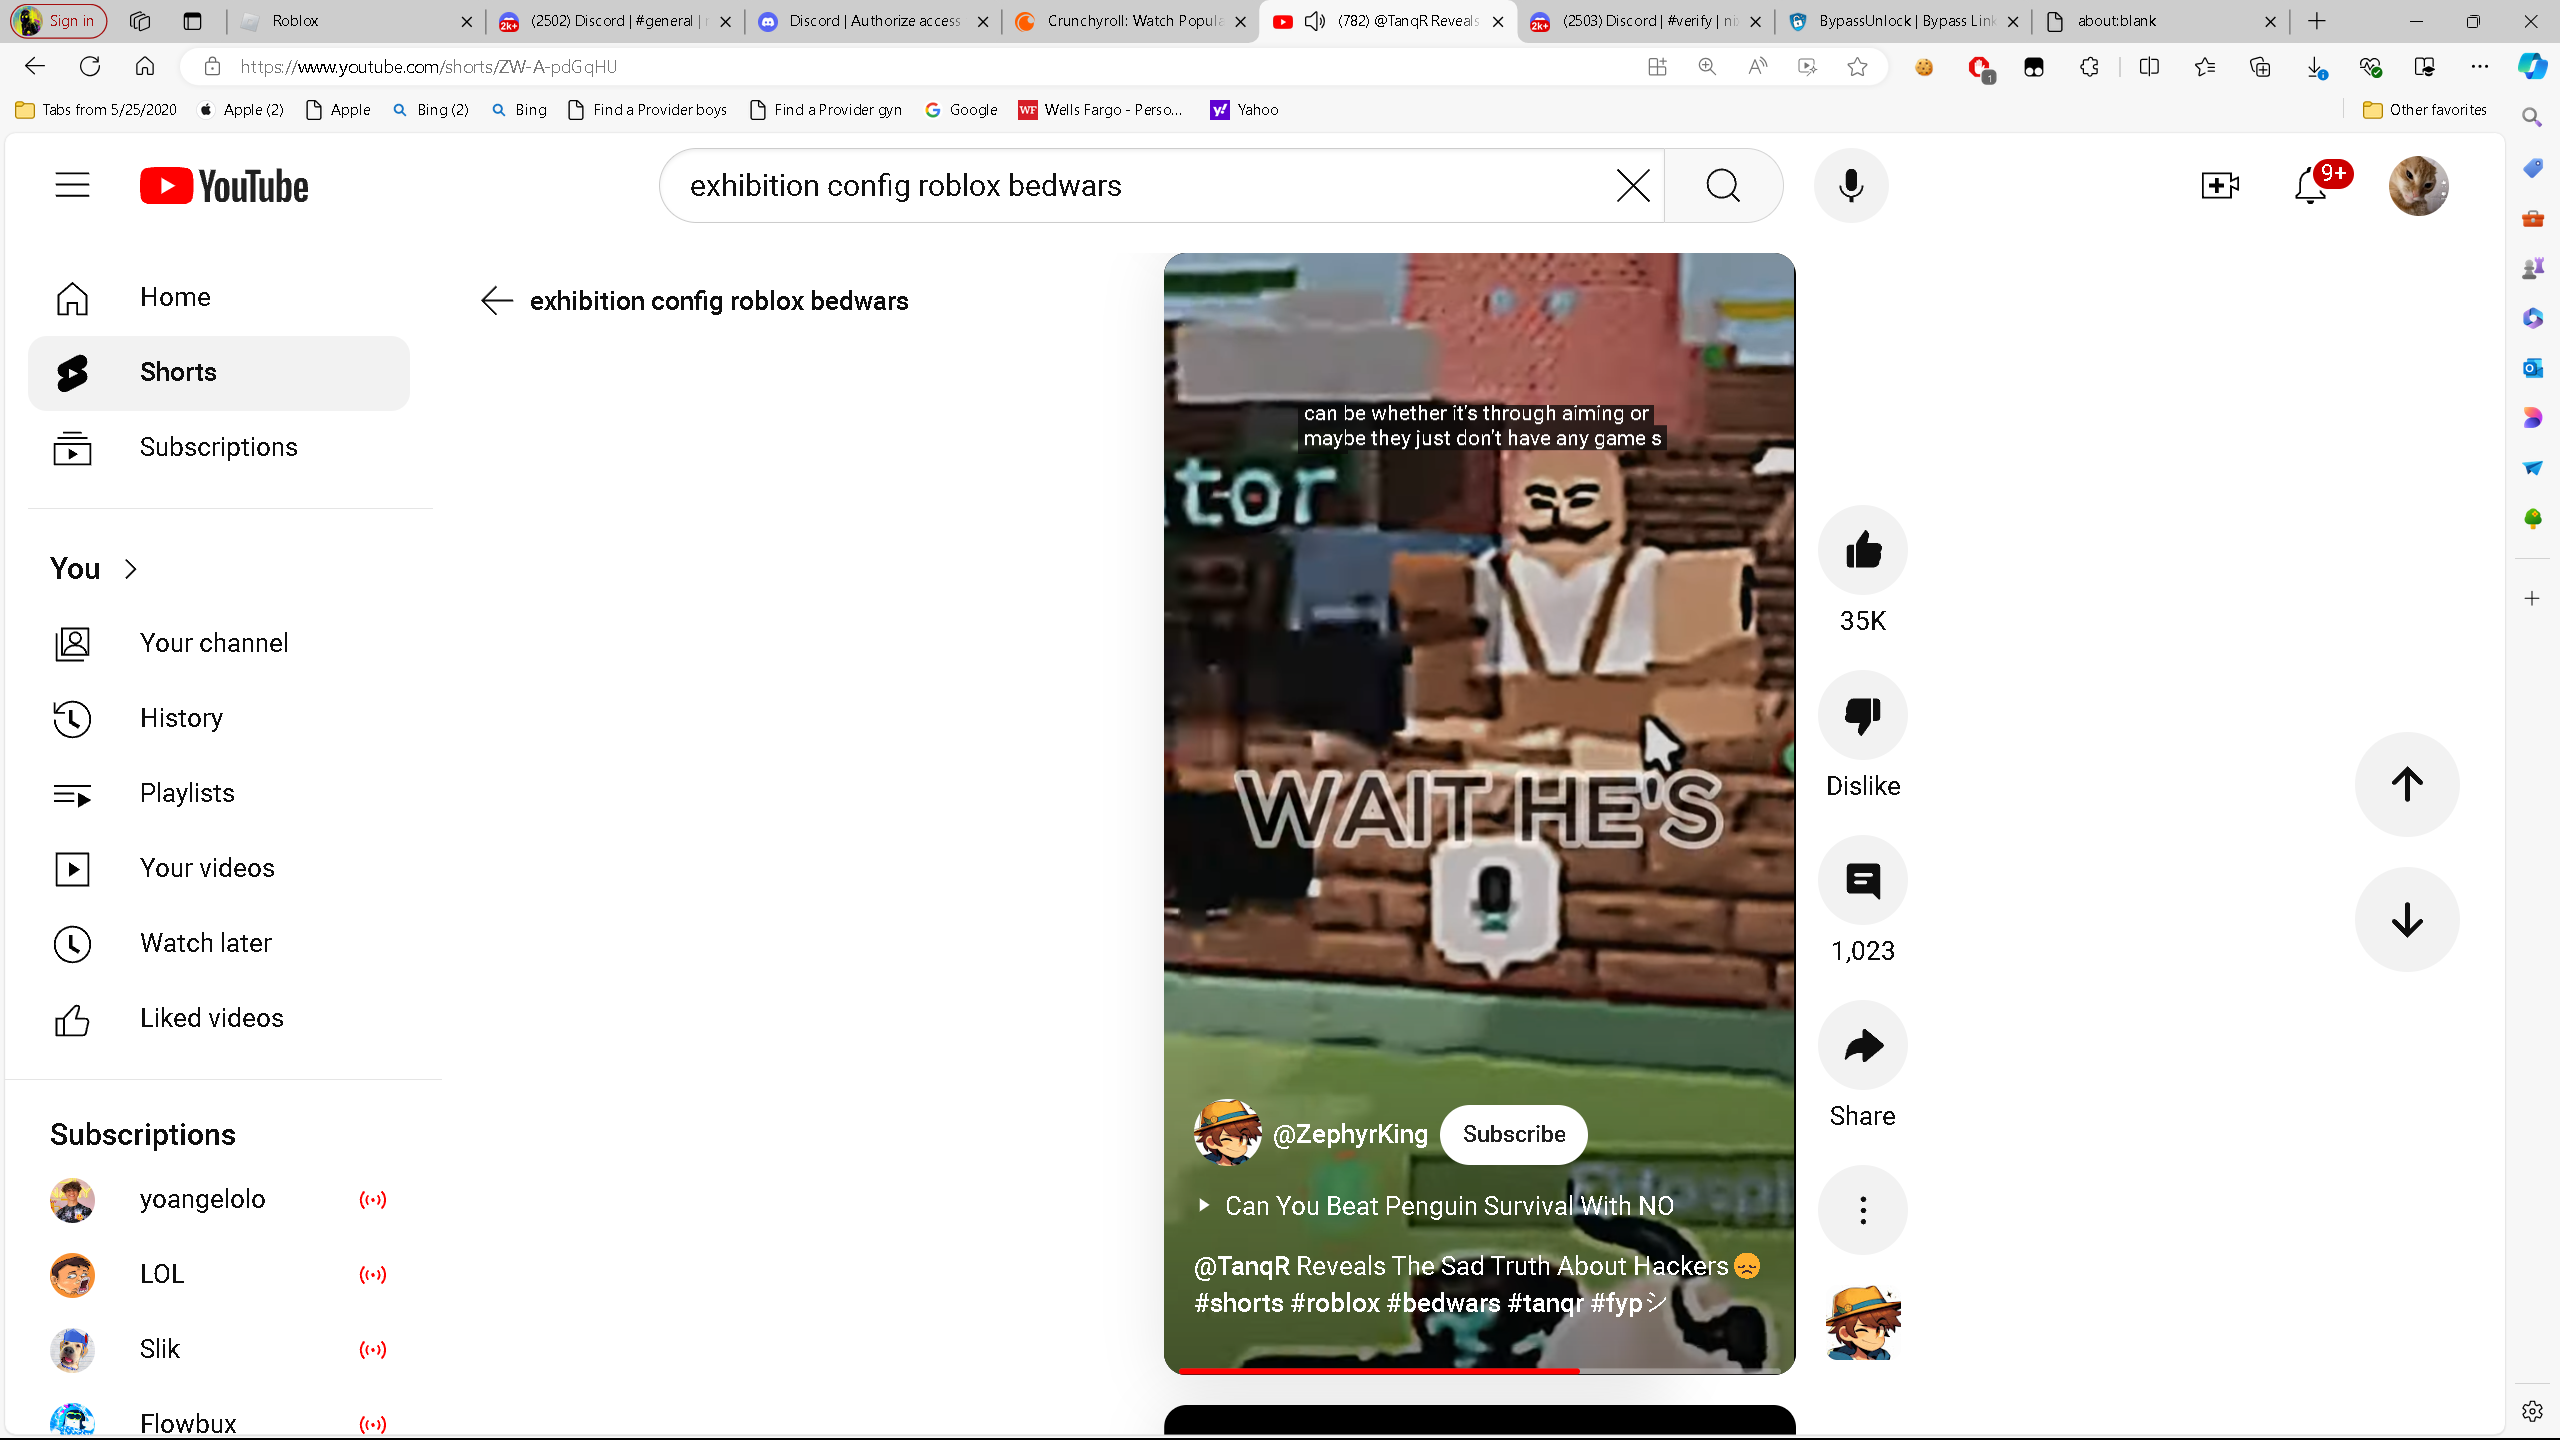This screenshot has height=1440, width=2560.
Task: Mute the playing tab's speaker icon
Action: coord(1316,21)
